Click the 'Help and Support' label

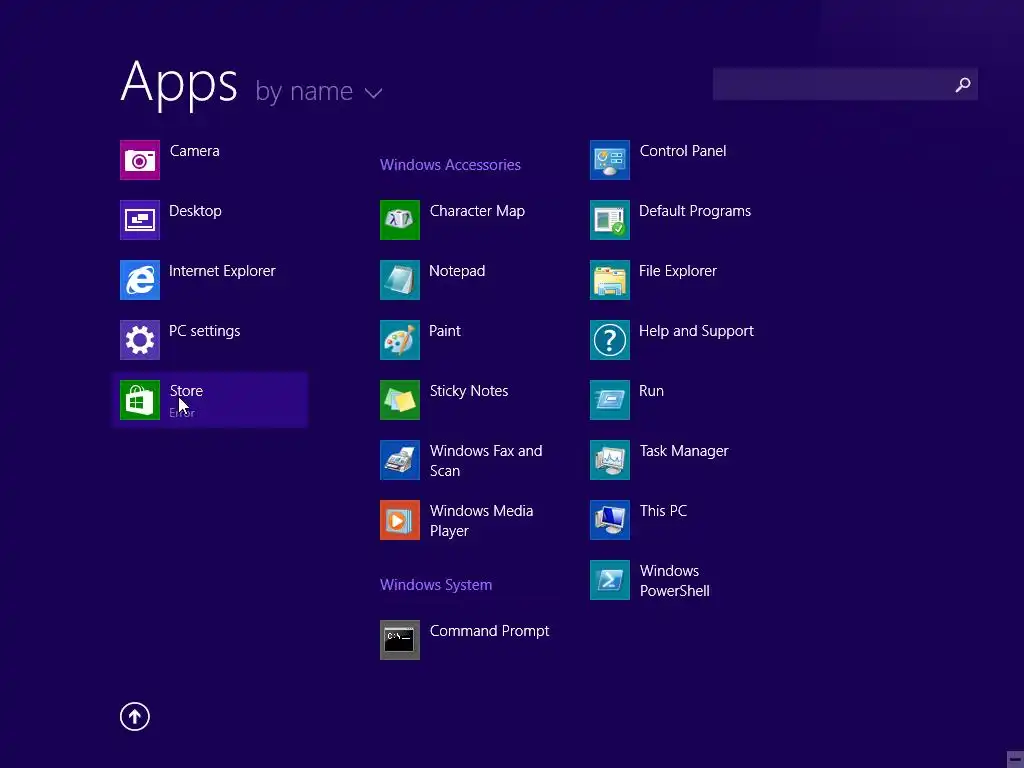(x=696, y=331)
